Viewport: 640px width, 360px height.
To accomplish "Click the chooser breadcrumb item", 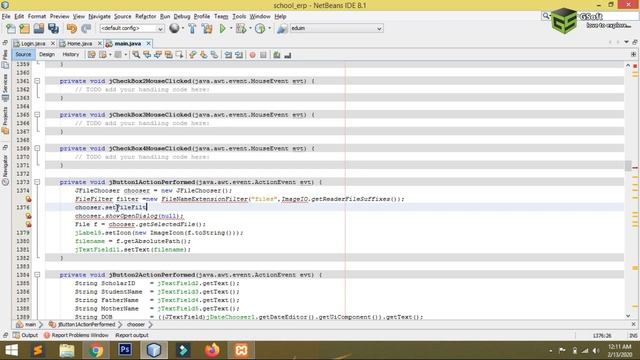I will pyautogui.click(x=136, y=324).
